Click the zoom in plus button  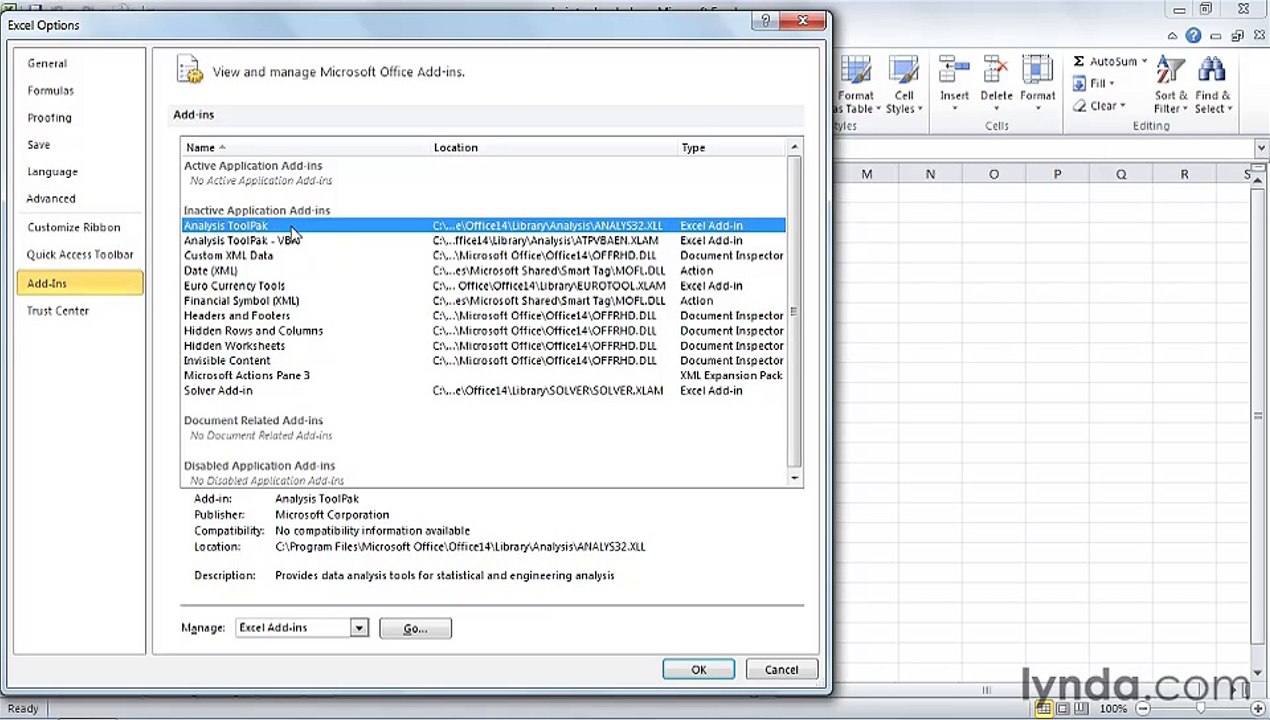(1258, 708)
